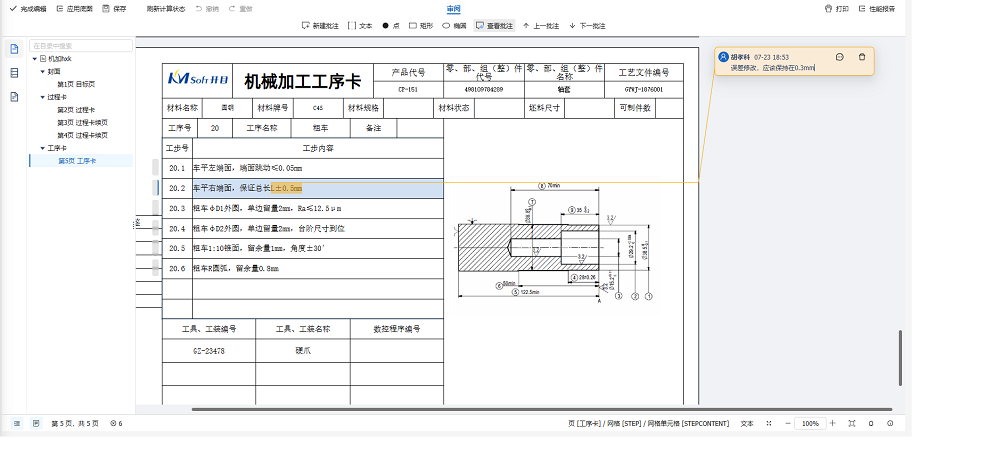
Task: Go to previous annotation with 上一批注
Action: pos(541,26)
